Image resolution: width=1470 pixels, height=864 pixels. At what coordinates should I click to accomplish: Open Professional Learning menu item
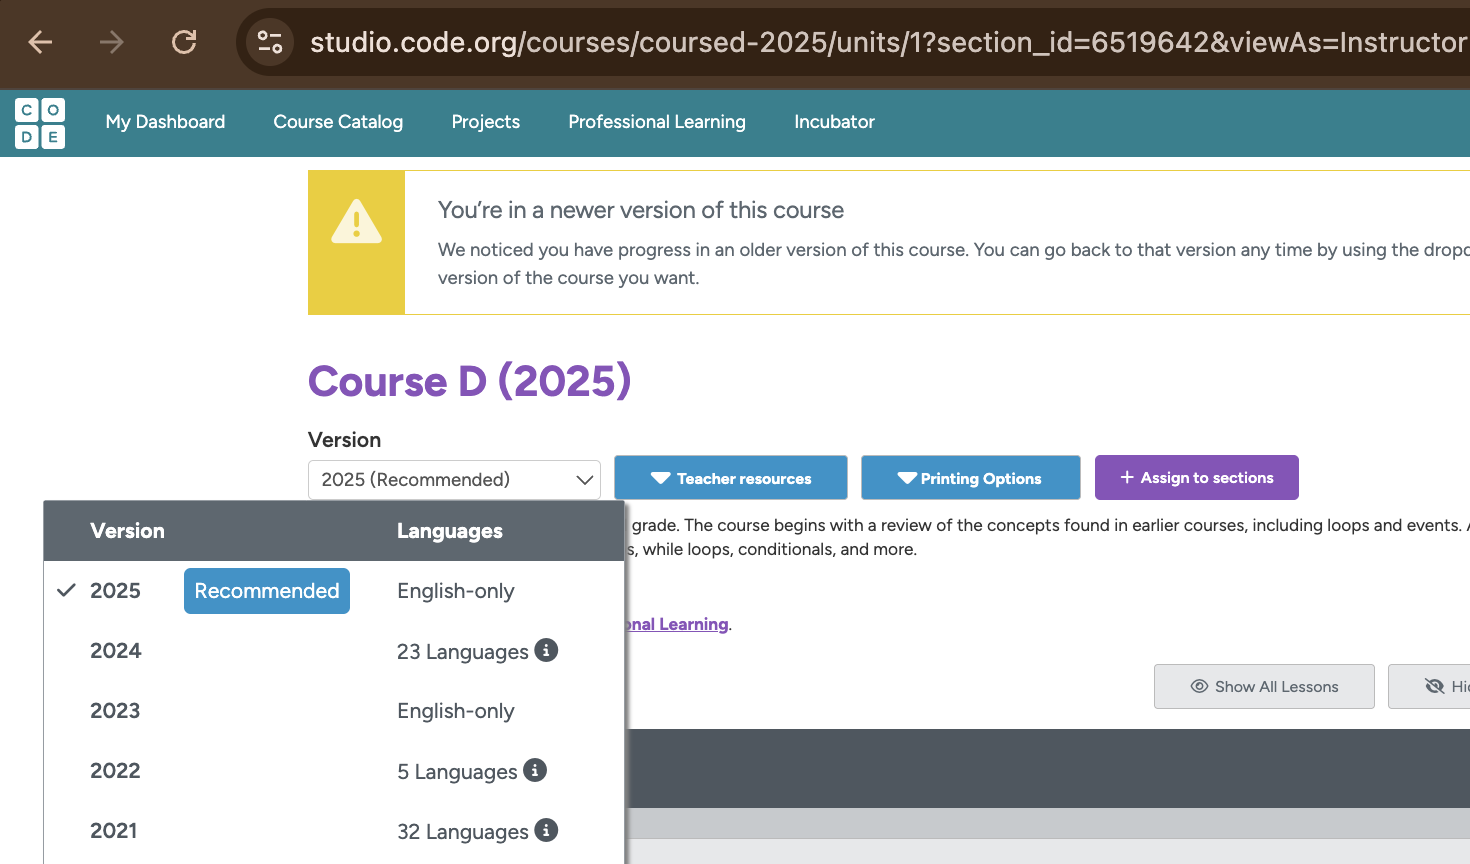(657, 122)
